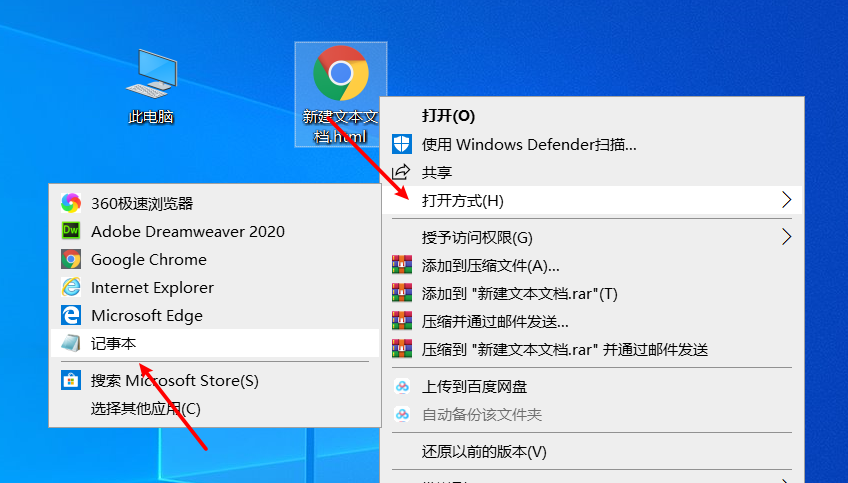Expand the 授予访问权限(G) submenu arrow
The image size is (848, 483).
[786, 237]
